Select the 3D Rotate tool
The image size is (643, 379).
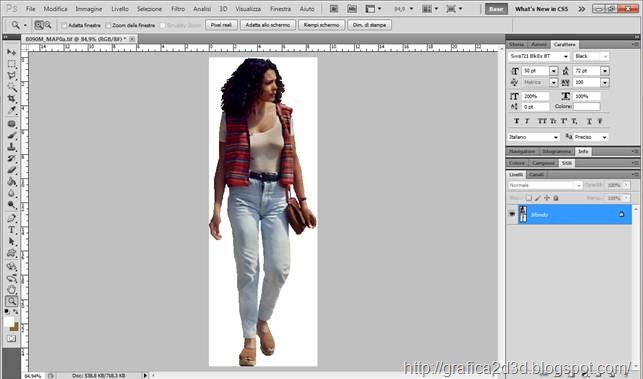point(11,267)
